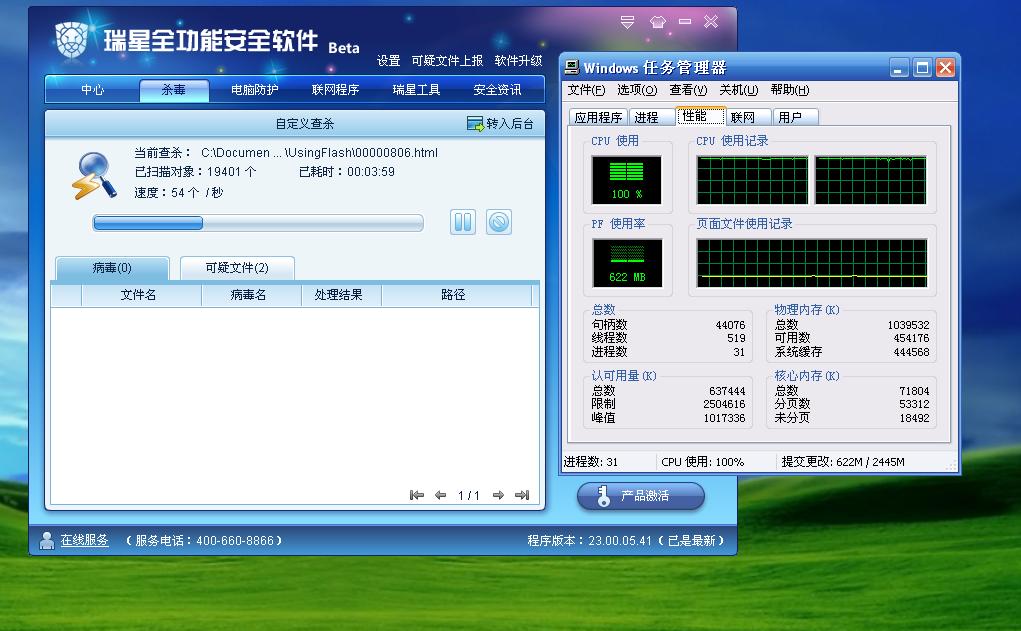Screen dimensions: 1021x631
Task: Stop the virus scan
Action: (x=499, y=222)
